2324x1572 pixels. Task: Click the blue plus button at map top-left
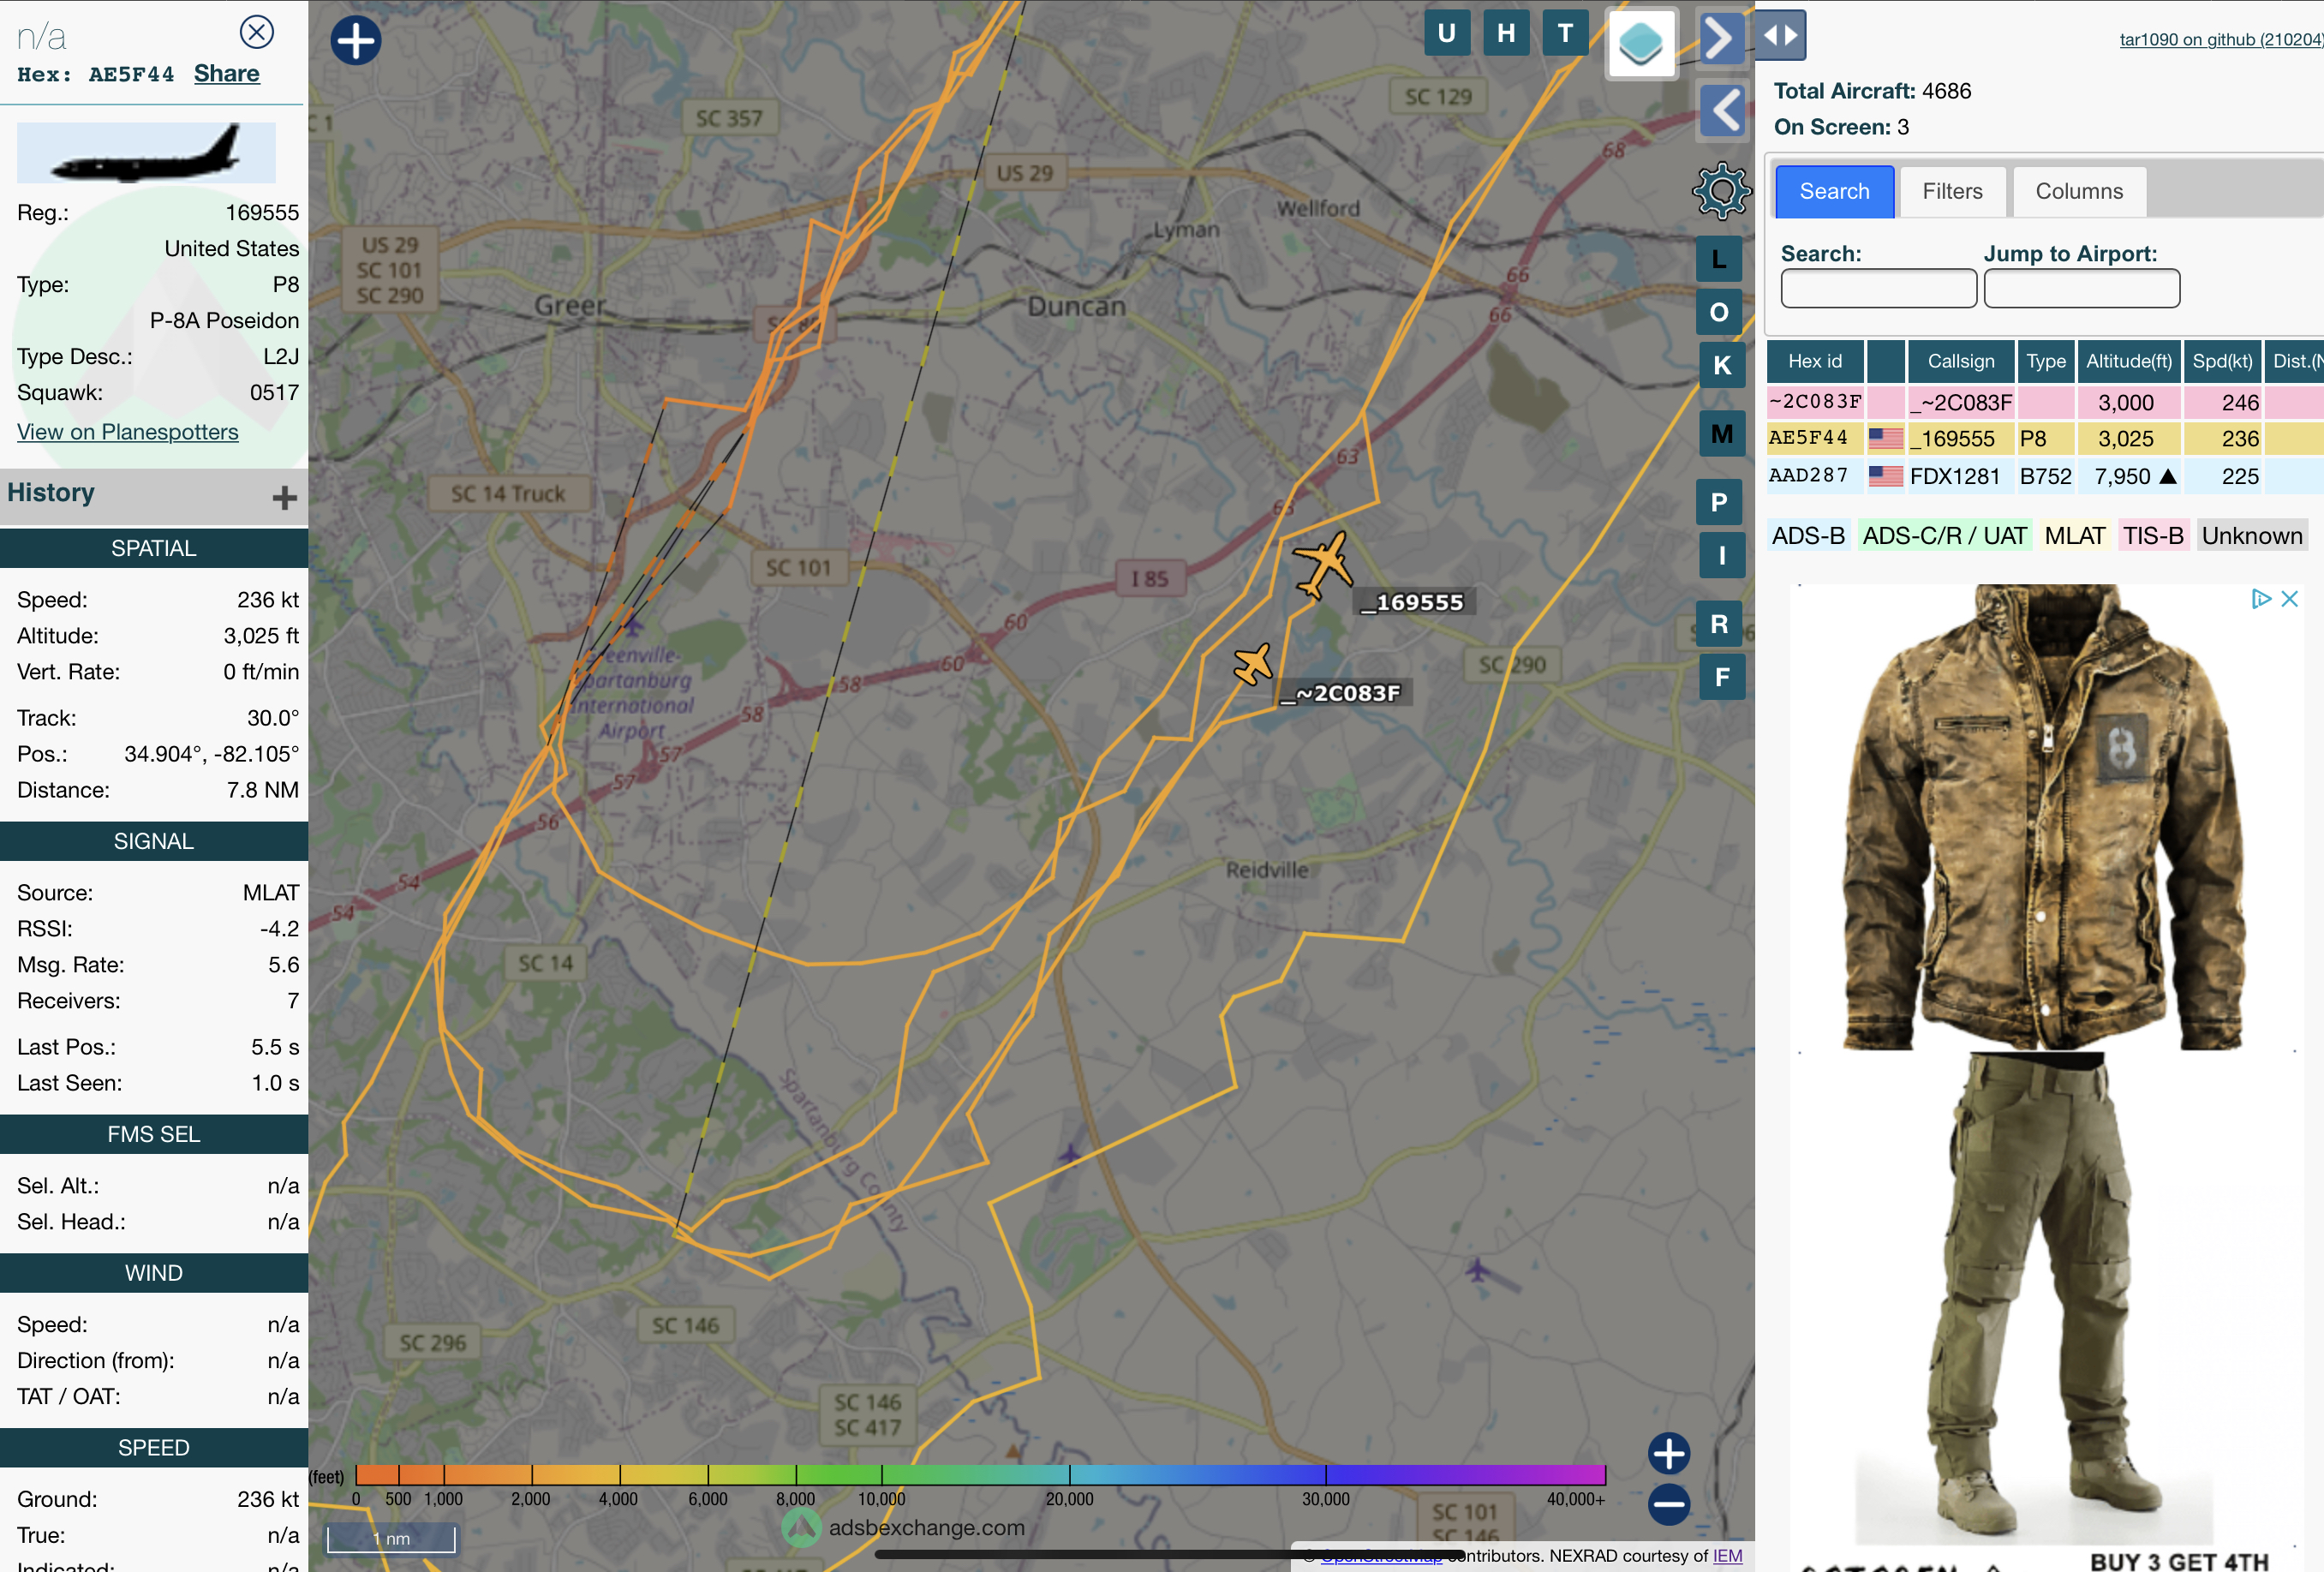click(x=356, y=41)
